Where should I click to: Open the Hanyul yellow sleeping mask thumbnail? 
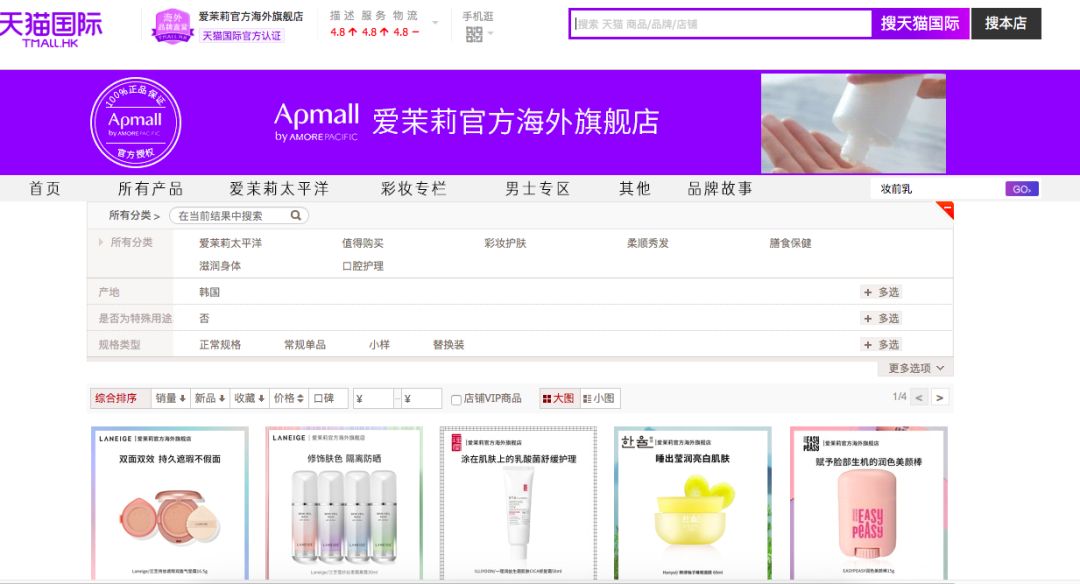(x=693, y=503)
